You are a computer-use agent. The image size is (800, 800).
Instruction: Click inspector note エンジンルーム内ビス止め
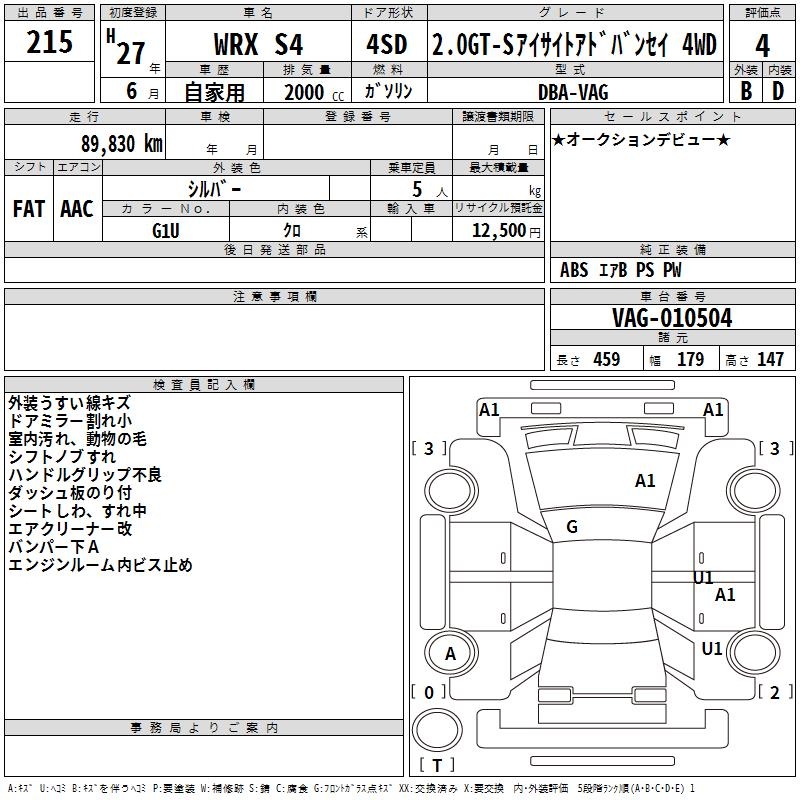[x=101, y=565]
